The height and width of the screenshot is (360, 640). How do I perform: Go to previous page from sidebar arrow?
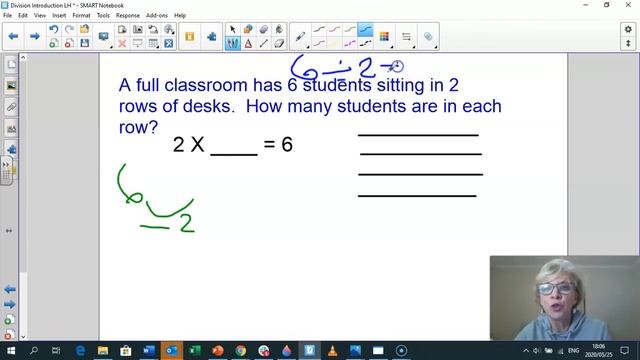coord(9,289)
